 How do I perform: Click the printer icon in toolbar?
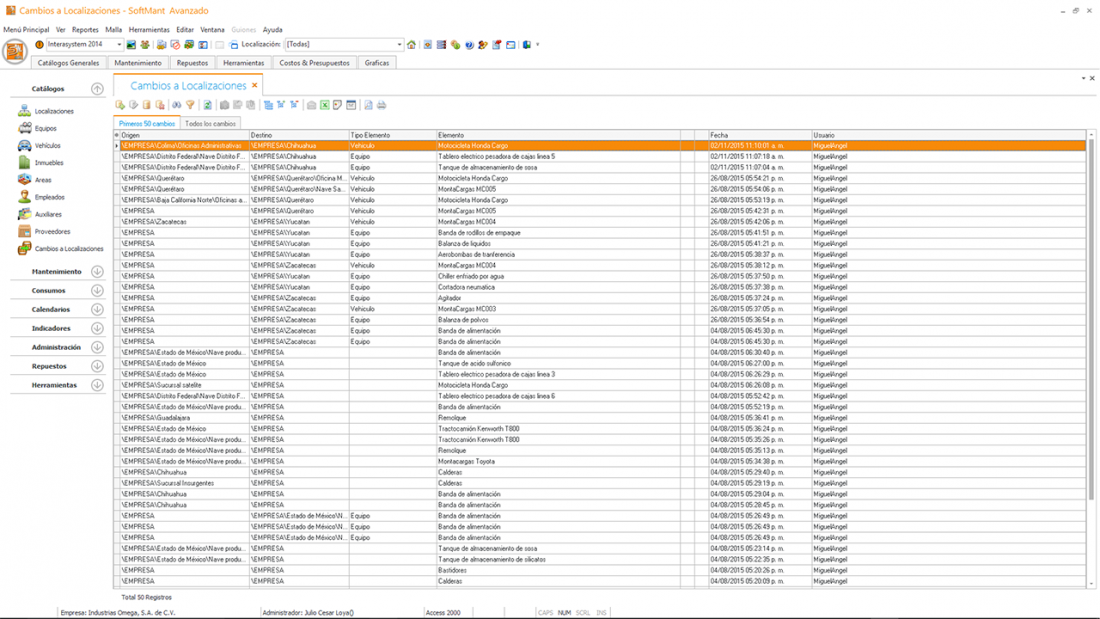382,105
